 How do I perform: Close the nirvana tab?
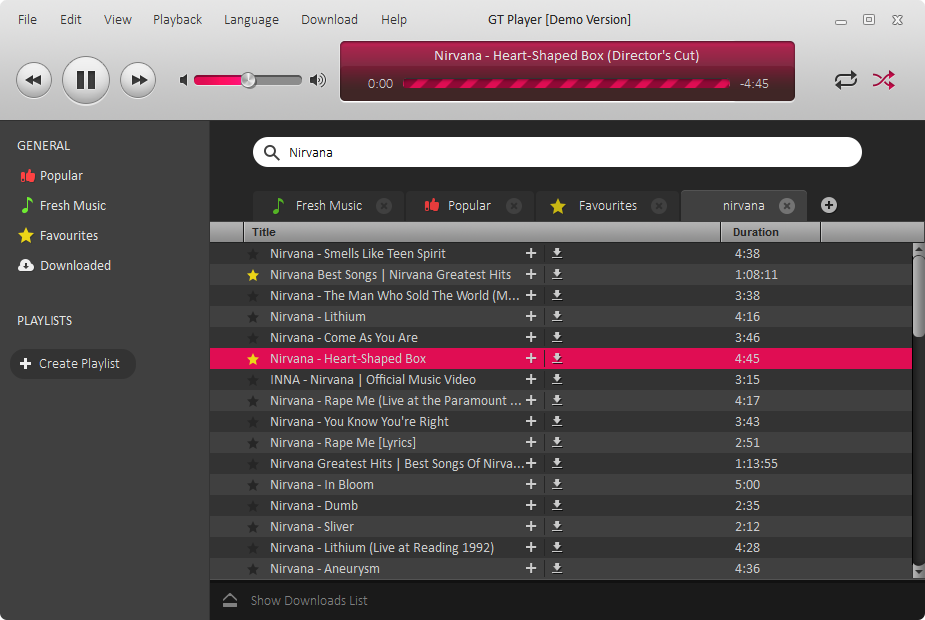point(786,206)
